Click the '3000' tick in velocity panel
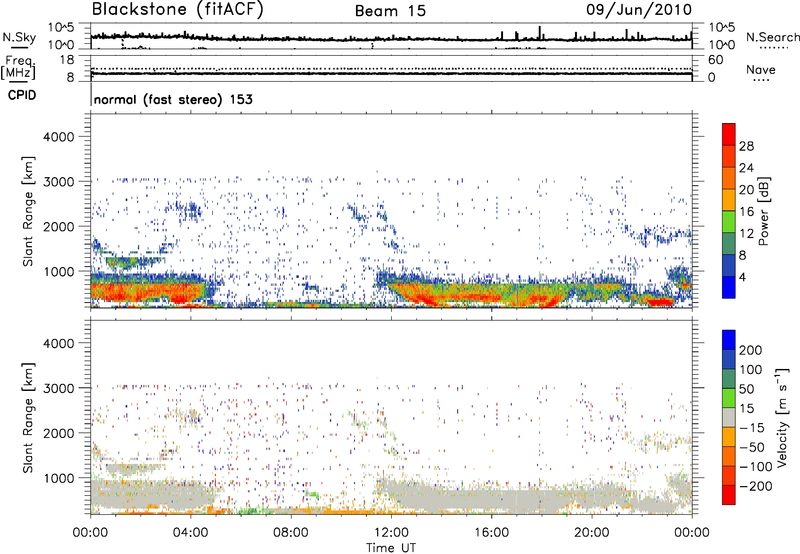800x554 pixels. tap(58, 388)
